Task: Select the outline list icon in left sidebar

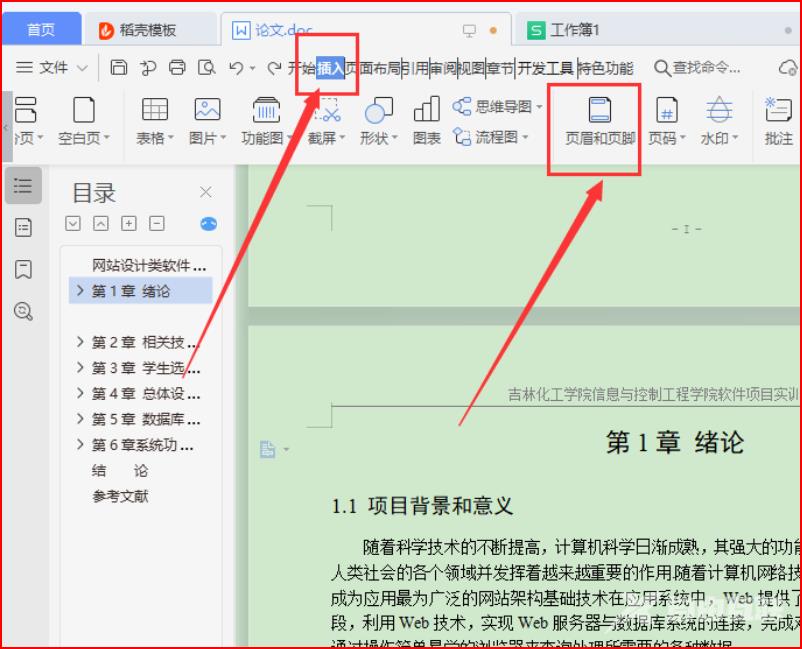Action: click(23, 185)
